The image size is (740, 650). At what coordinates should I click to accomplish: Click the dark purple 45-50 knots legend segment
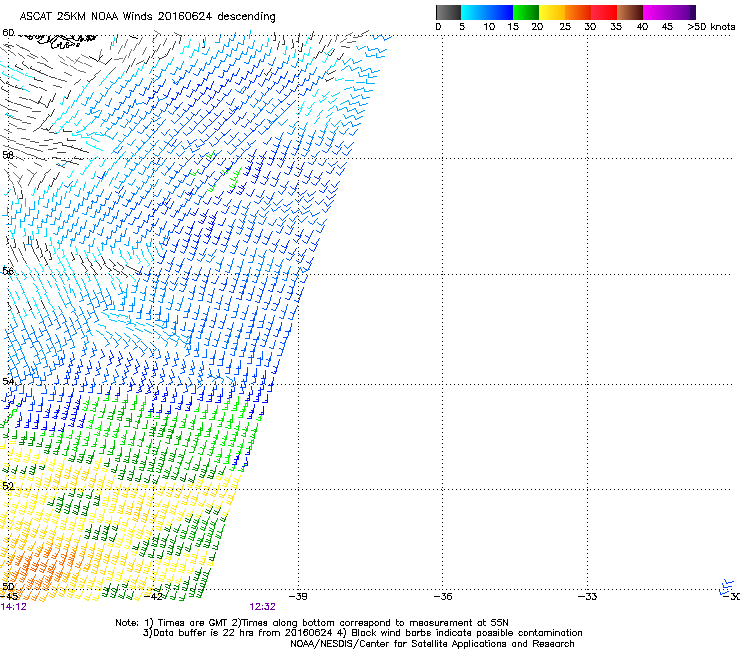click(682, 12)
